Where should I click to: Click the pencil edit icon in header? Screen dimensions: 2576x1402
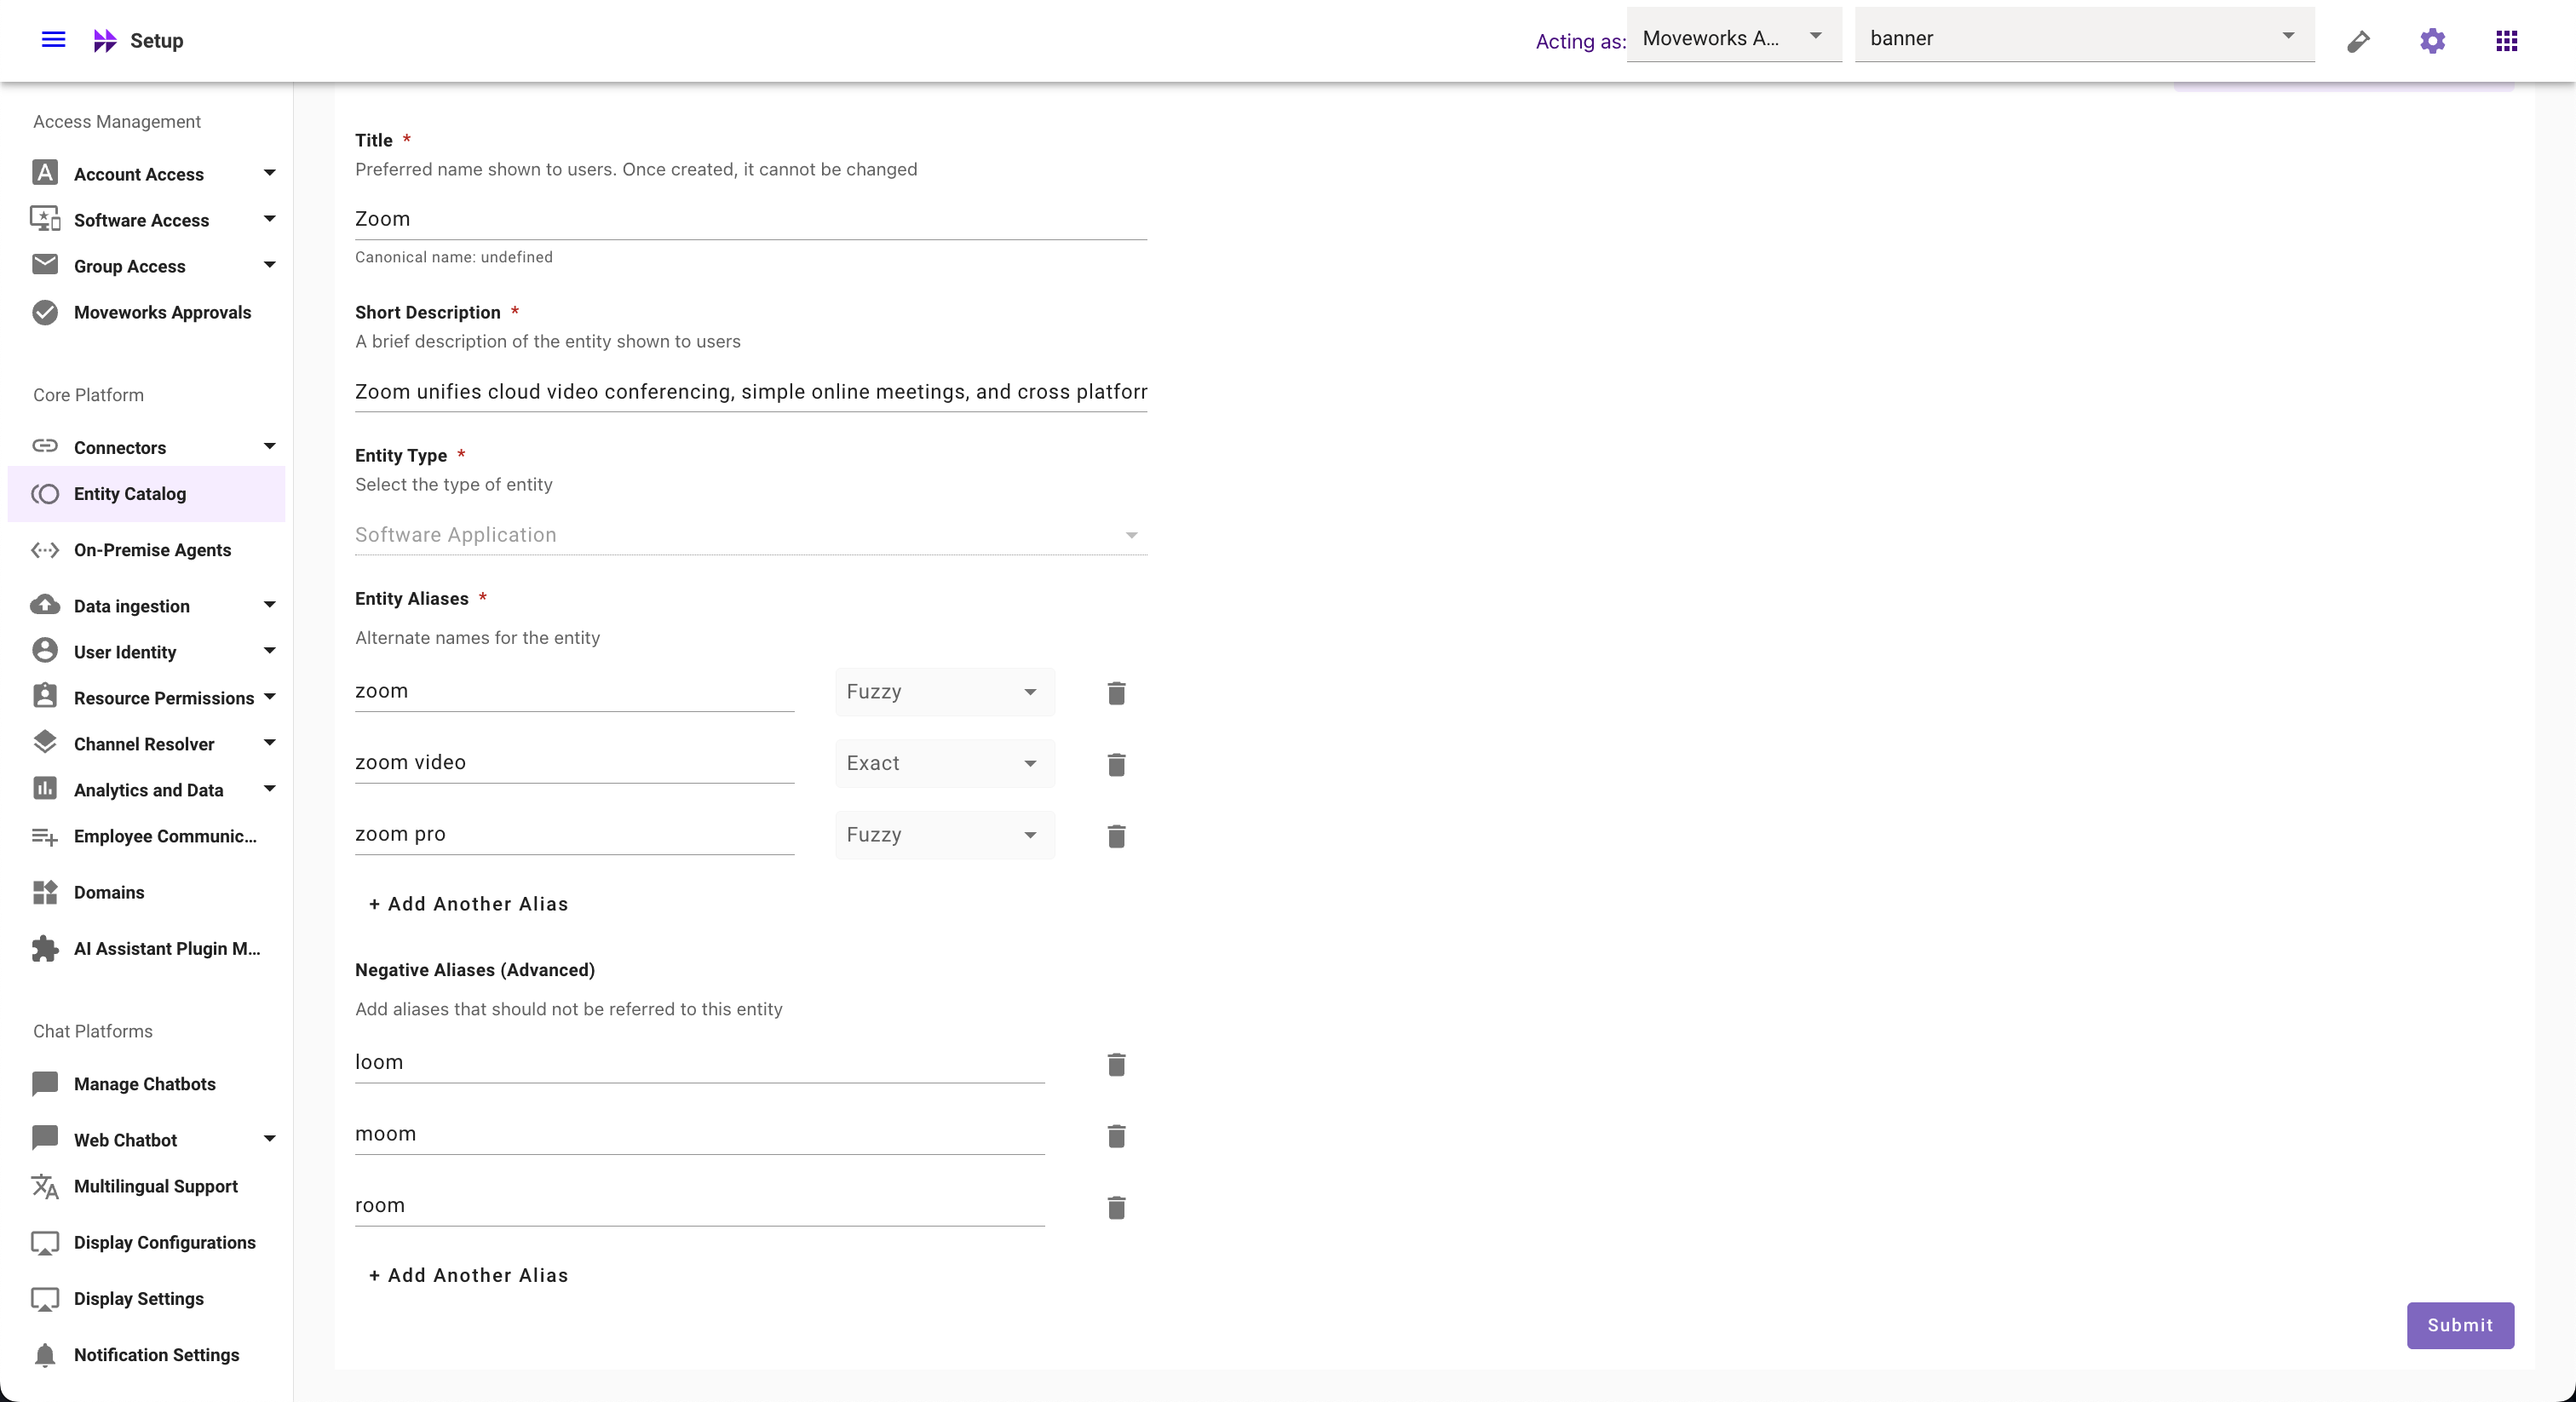click(x=2358, y=41)
